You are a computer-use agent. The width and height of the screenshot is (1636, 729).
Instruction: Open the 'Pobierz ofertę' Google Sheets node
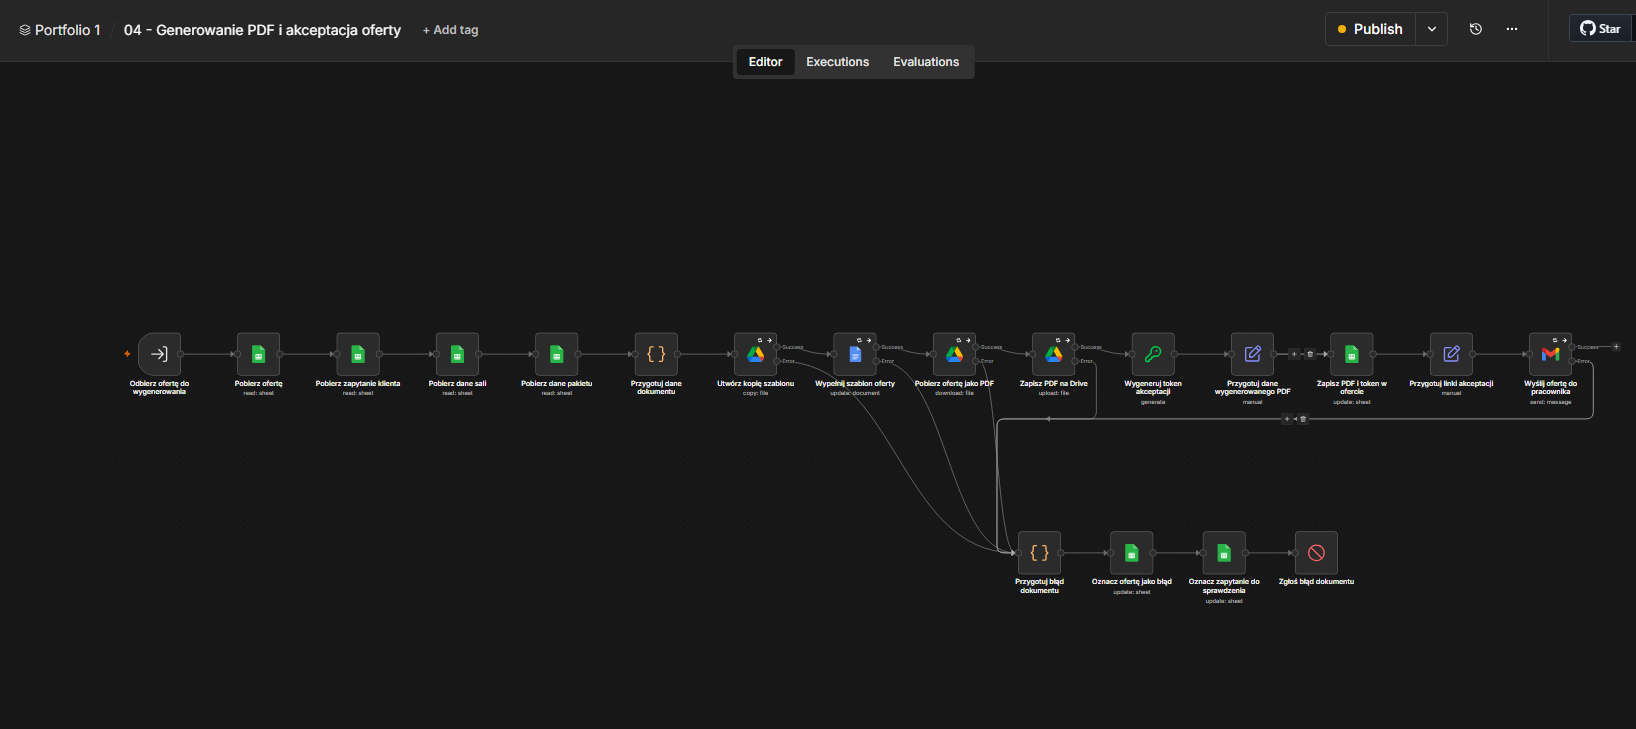(x=258, y=354)
